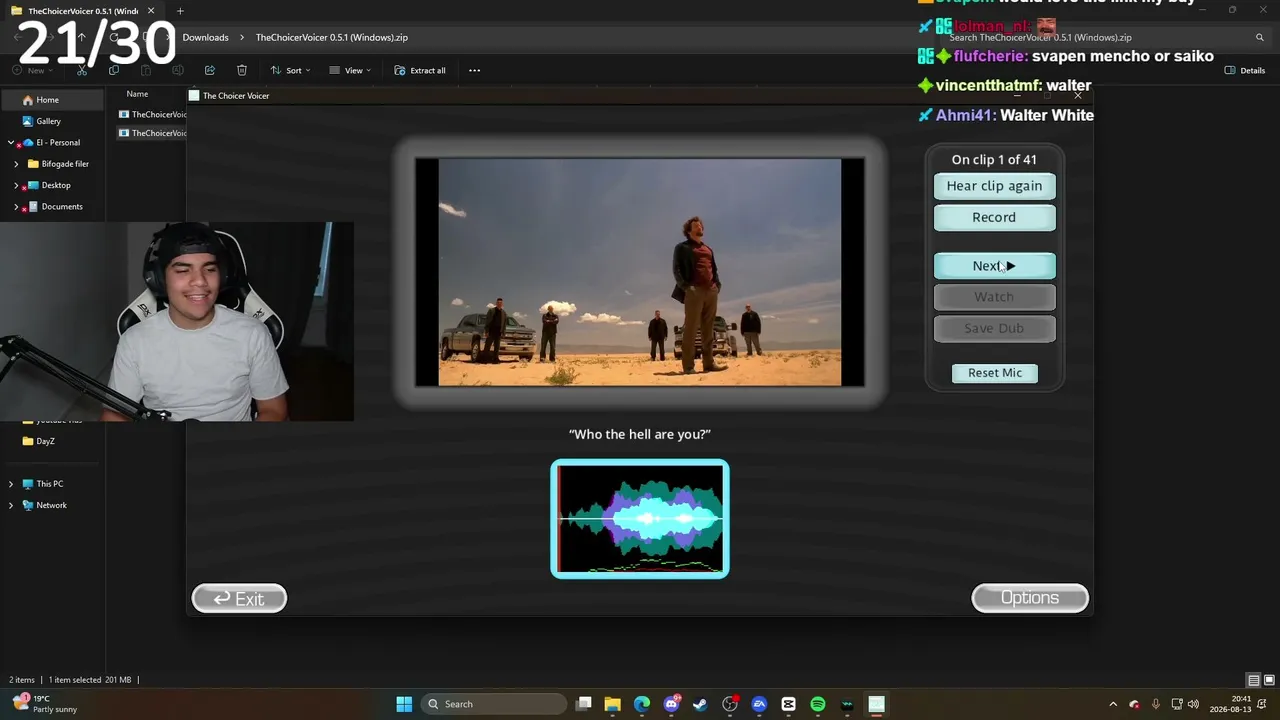Open the three-dot See more menu
The height and width of the screenshot is (720, 1280).
pos(474,70)
